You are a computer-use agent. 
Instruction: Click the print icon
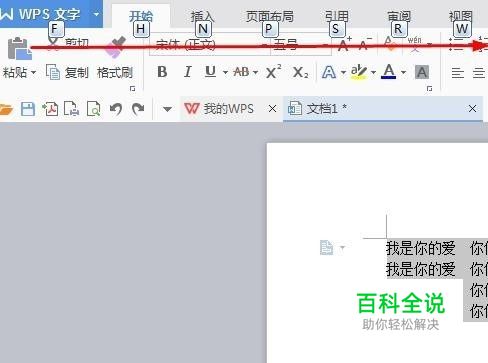pyautogui.click(x=72, y=109)
